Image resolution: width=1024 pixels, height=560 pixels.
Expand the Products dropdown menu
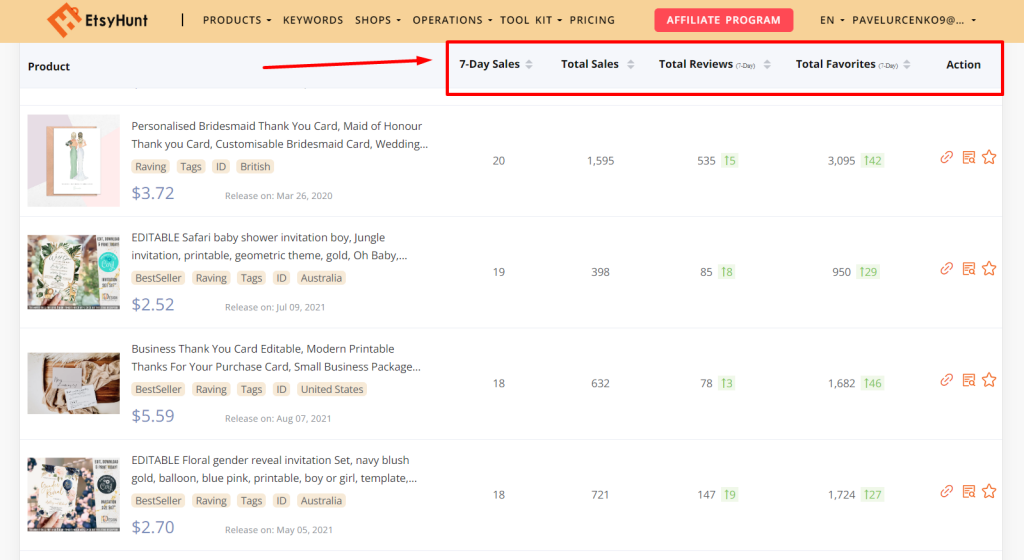[x=237, y=20]
